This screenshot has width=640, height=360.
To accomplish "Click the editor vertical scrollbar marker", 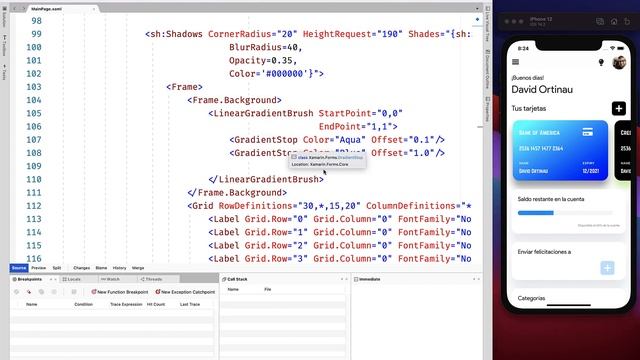I will pyautogui.click(x=480, y=127).
